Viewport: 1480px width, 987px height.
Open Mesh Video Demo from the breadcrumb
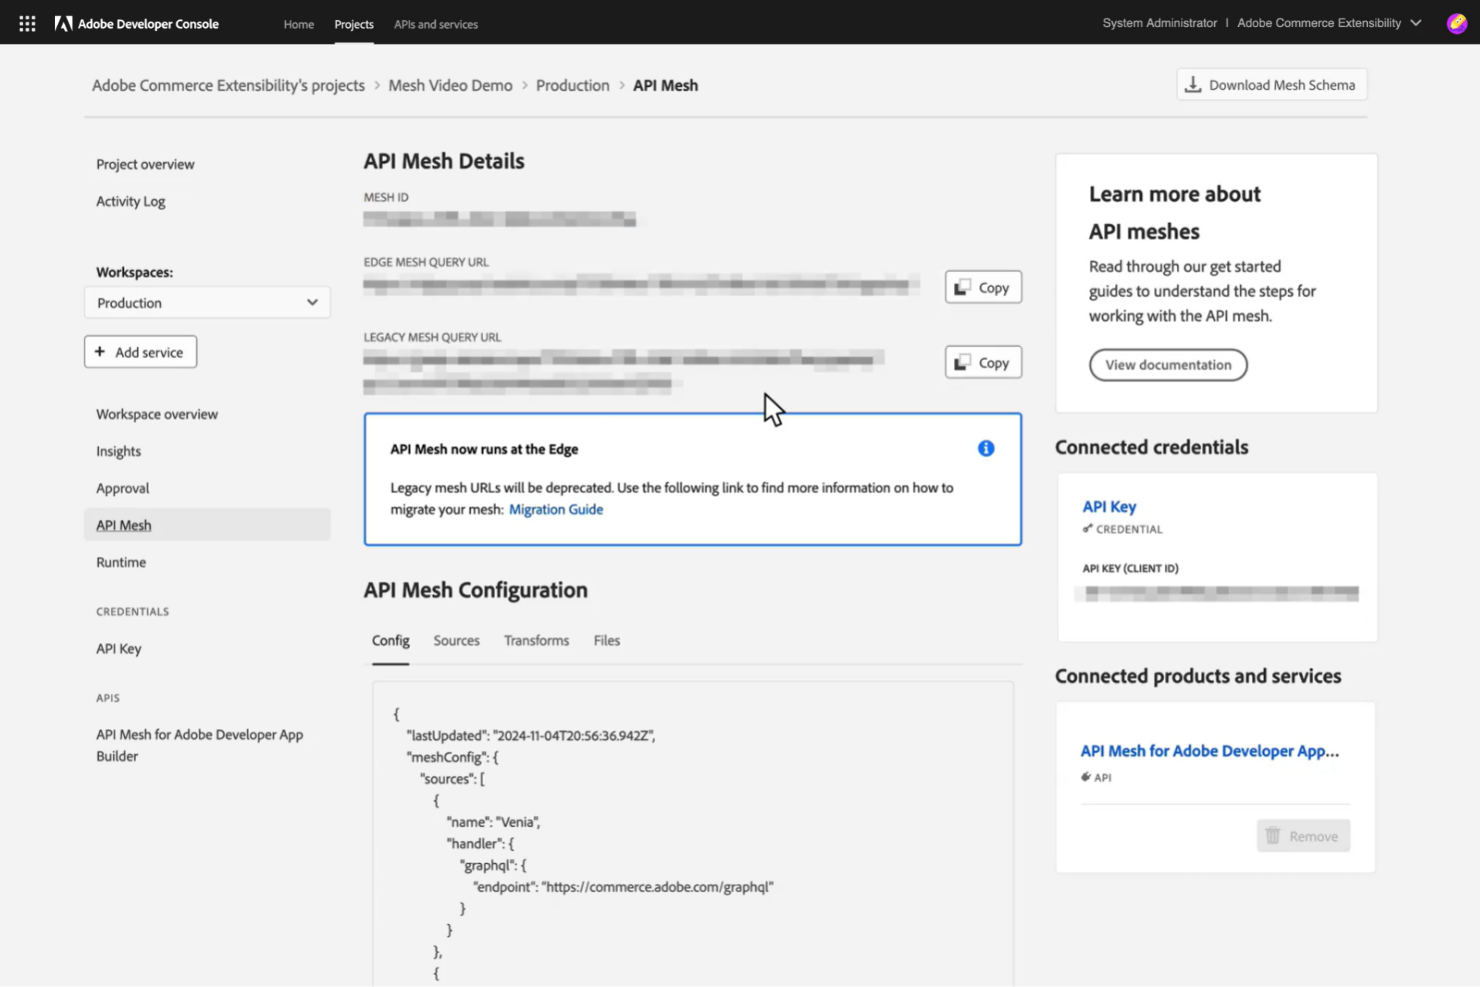[x=450, y=85]
